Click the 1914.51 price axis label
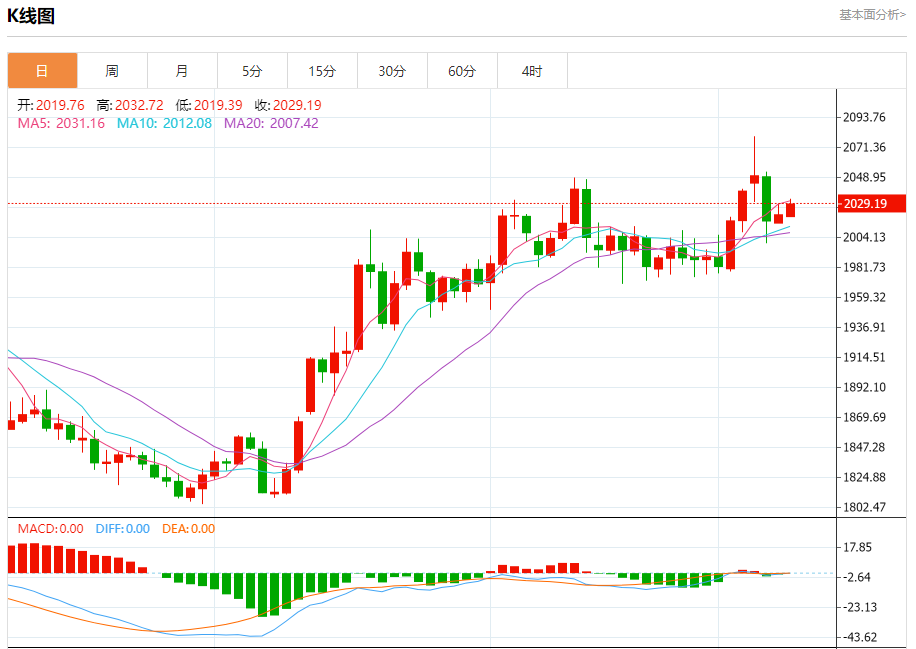The width and height of the screenshot is (916, 649). 864,357
